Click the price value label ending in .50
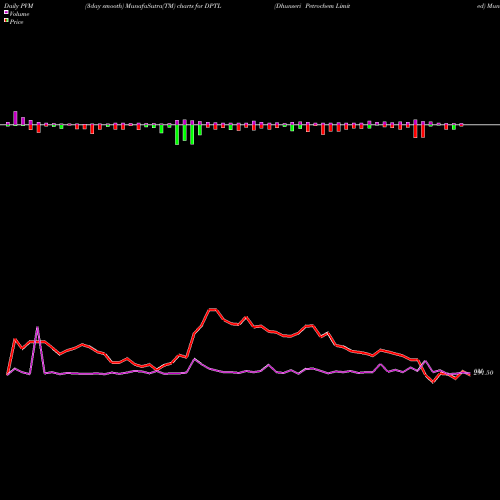The height and width of the screenshot is (500, 500). 483,373
